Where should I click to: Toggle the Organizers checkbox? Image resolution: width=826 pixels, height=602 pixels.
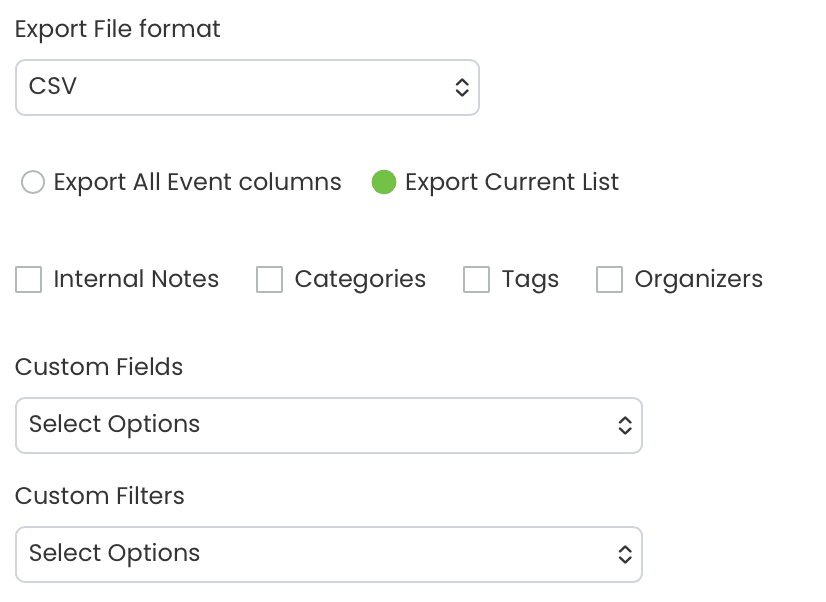[x=610, y=280]
